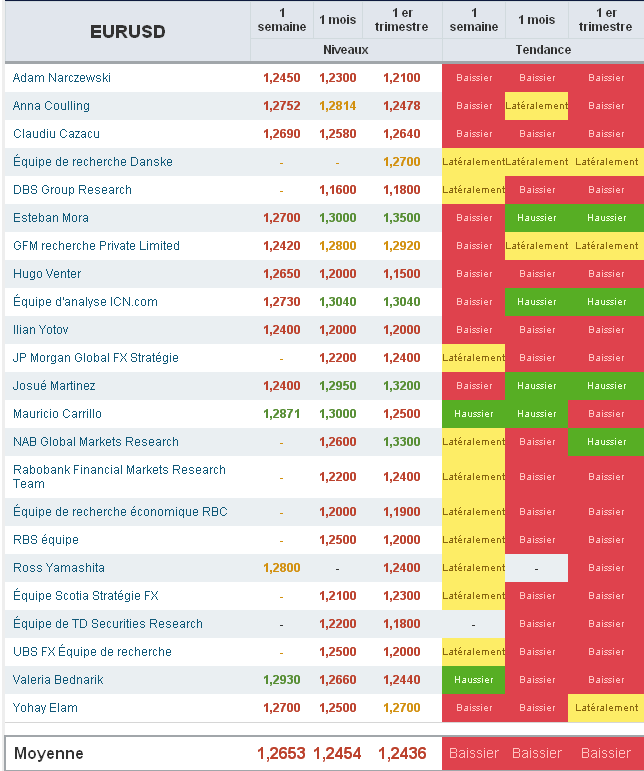The width and height of the screenshot is (644, 771).
Task: Click the Moyenne 1,2454 monthly average
Action: tap(337, 753)
